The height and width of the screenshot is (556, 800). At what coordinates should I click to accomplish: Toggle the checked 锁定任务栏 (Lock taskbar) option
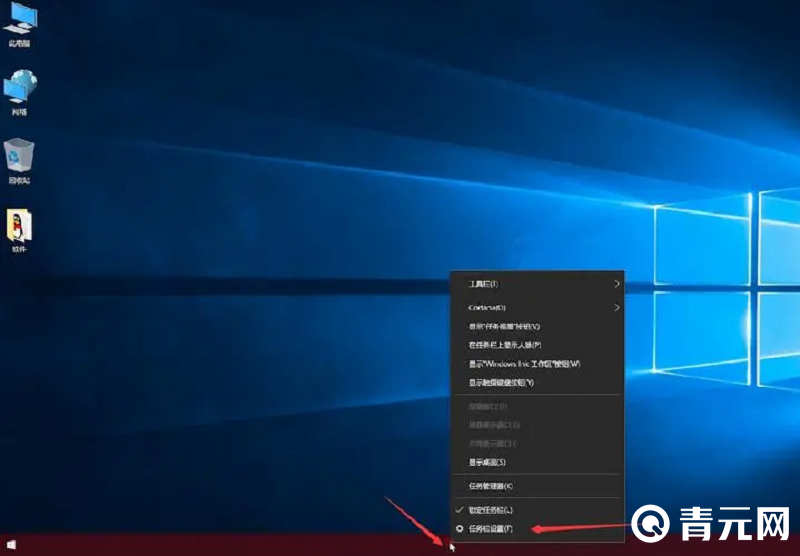(538, 510)
